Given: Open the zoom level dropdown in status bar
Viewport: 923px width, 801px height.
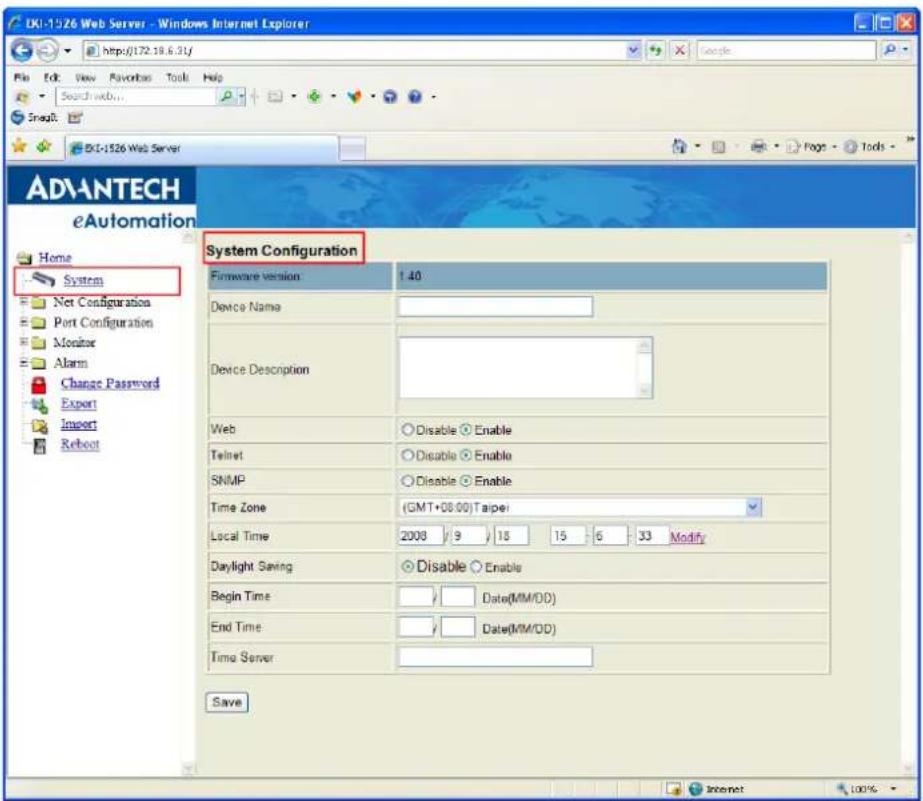Looking at the screenshot, I should (894, 789).
